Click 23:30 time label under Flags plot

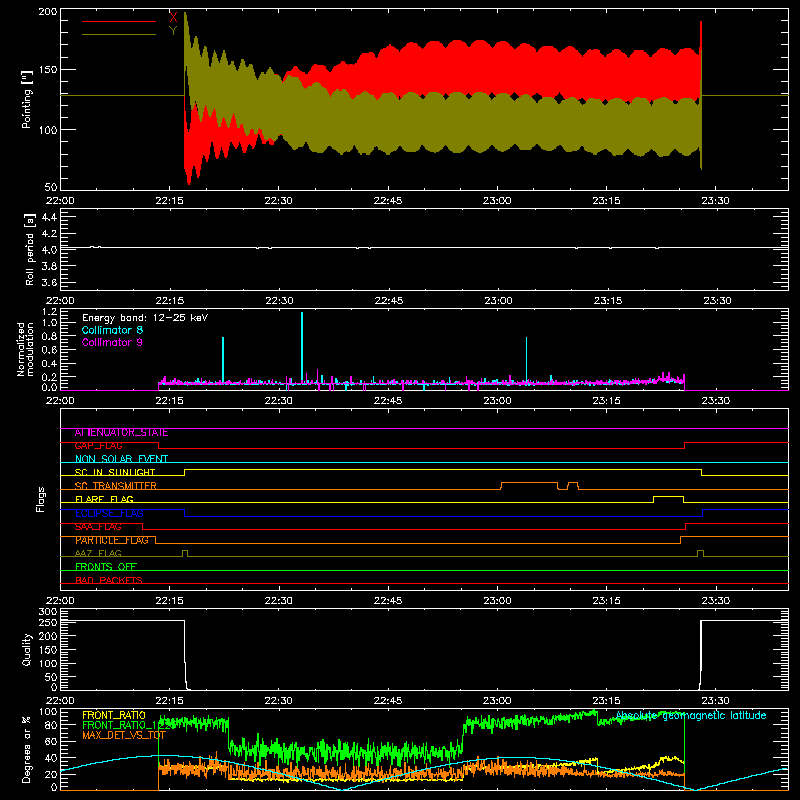(716, 601)
